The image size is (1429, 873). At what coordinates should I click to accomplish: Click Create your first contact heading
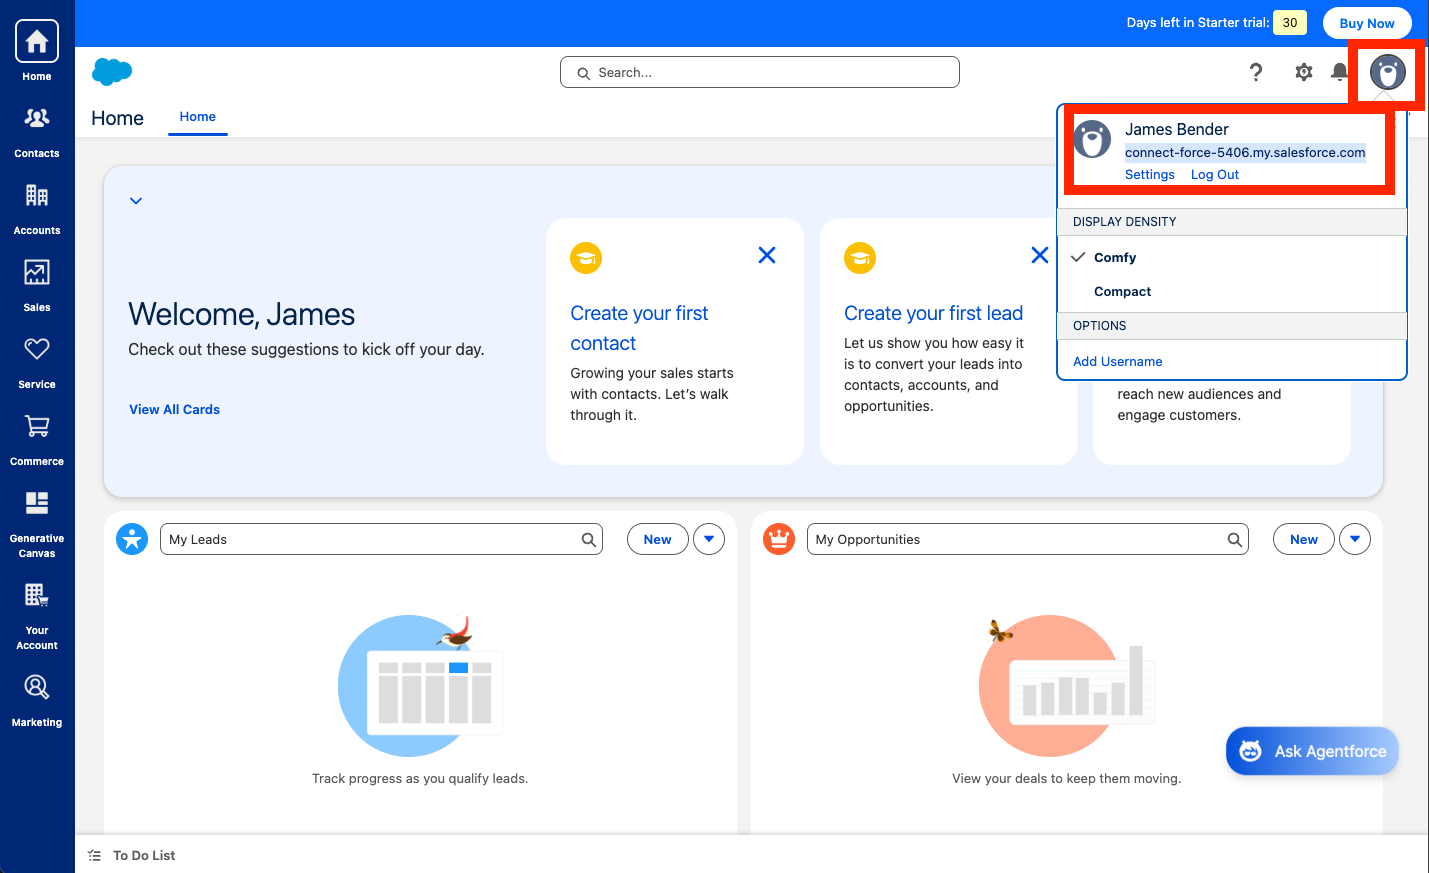pyautogui.click(x=639, y=328)
